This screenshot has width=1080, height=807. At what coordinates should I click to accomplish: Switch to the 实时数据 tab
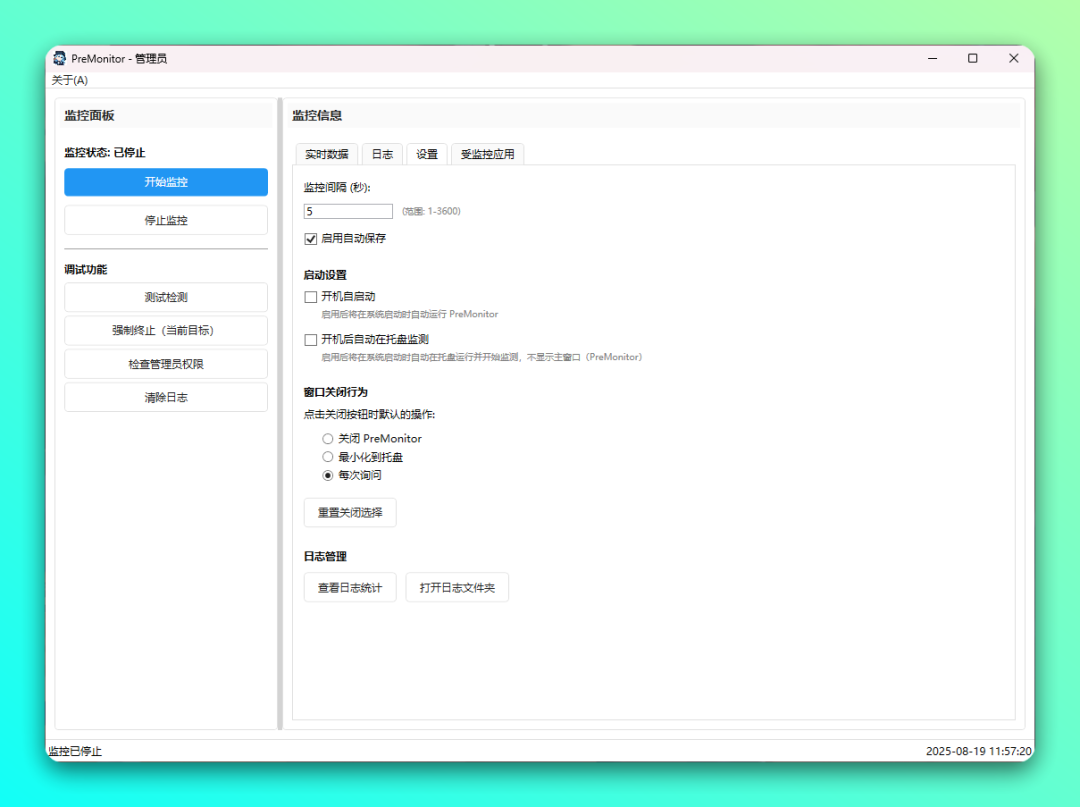coord(326,154)
